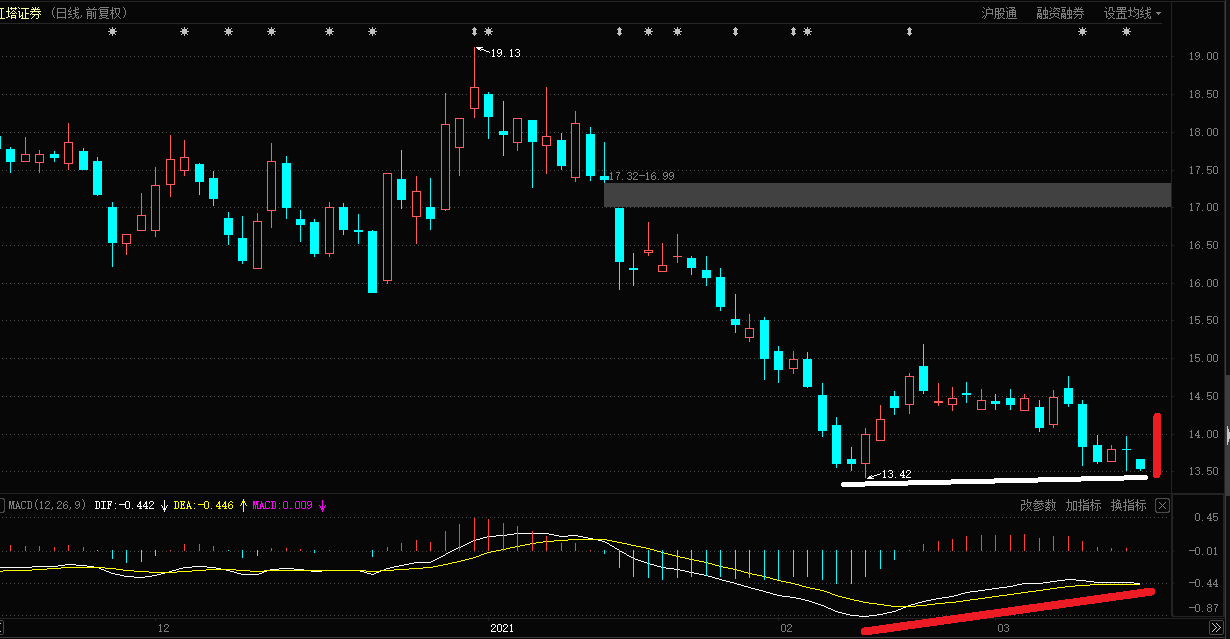
Task: Click the gray gap zone band
Action: (887, 195)
